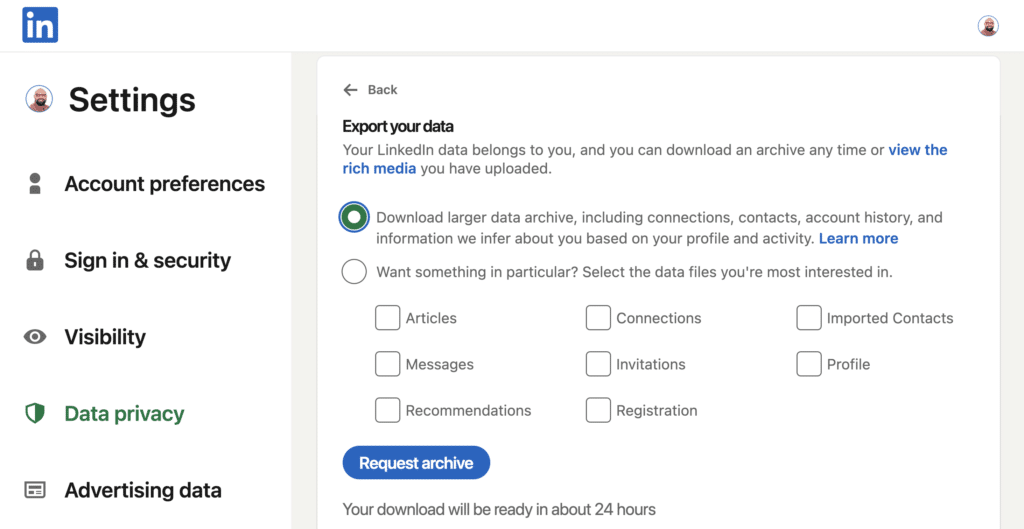
Task: Click the Account preferences person icon
Action: (x=35, y=184)
